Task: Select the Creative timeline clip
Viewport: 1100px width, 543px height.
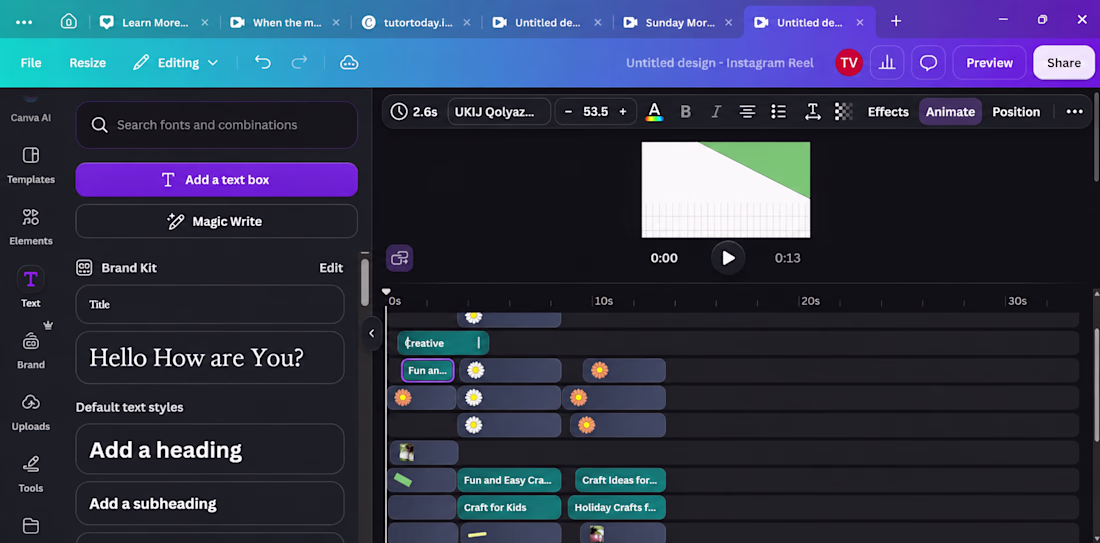Action: pyautogui.click(x=443, y=343)
